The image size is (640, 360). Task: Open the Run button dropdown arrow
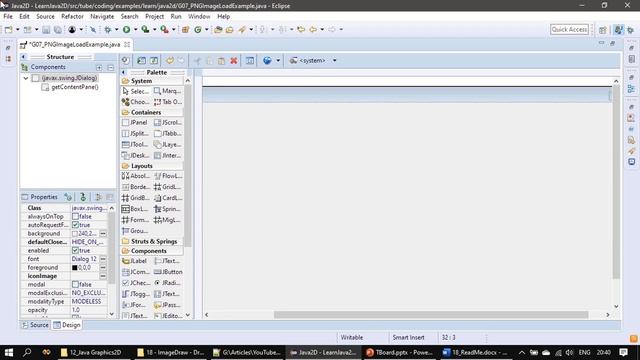point(135,29)
